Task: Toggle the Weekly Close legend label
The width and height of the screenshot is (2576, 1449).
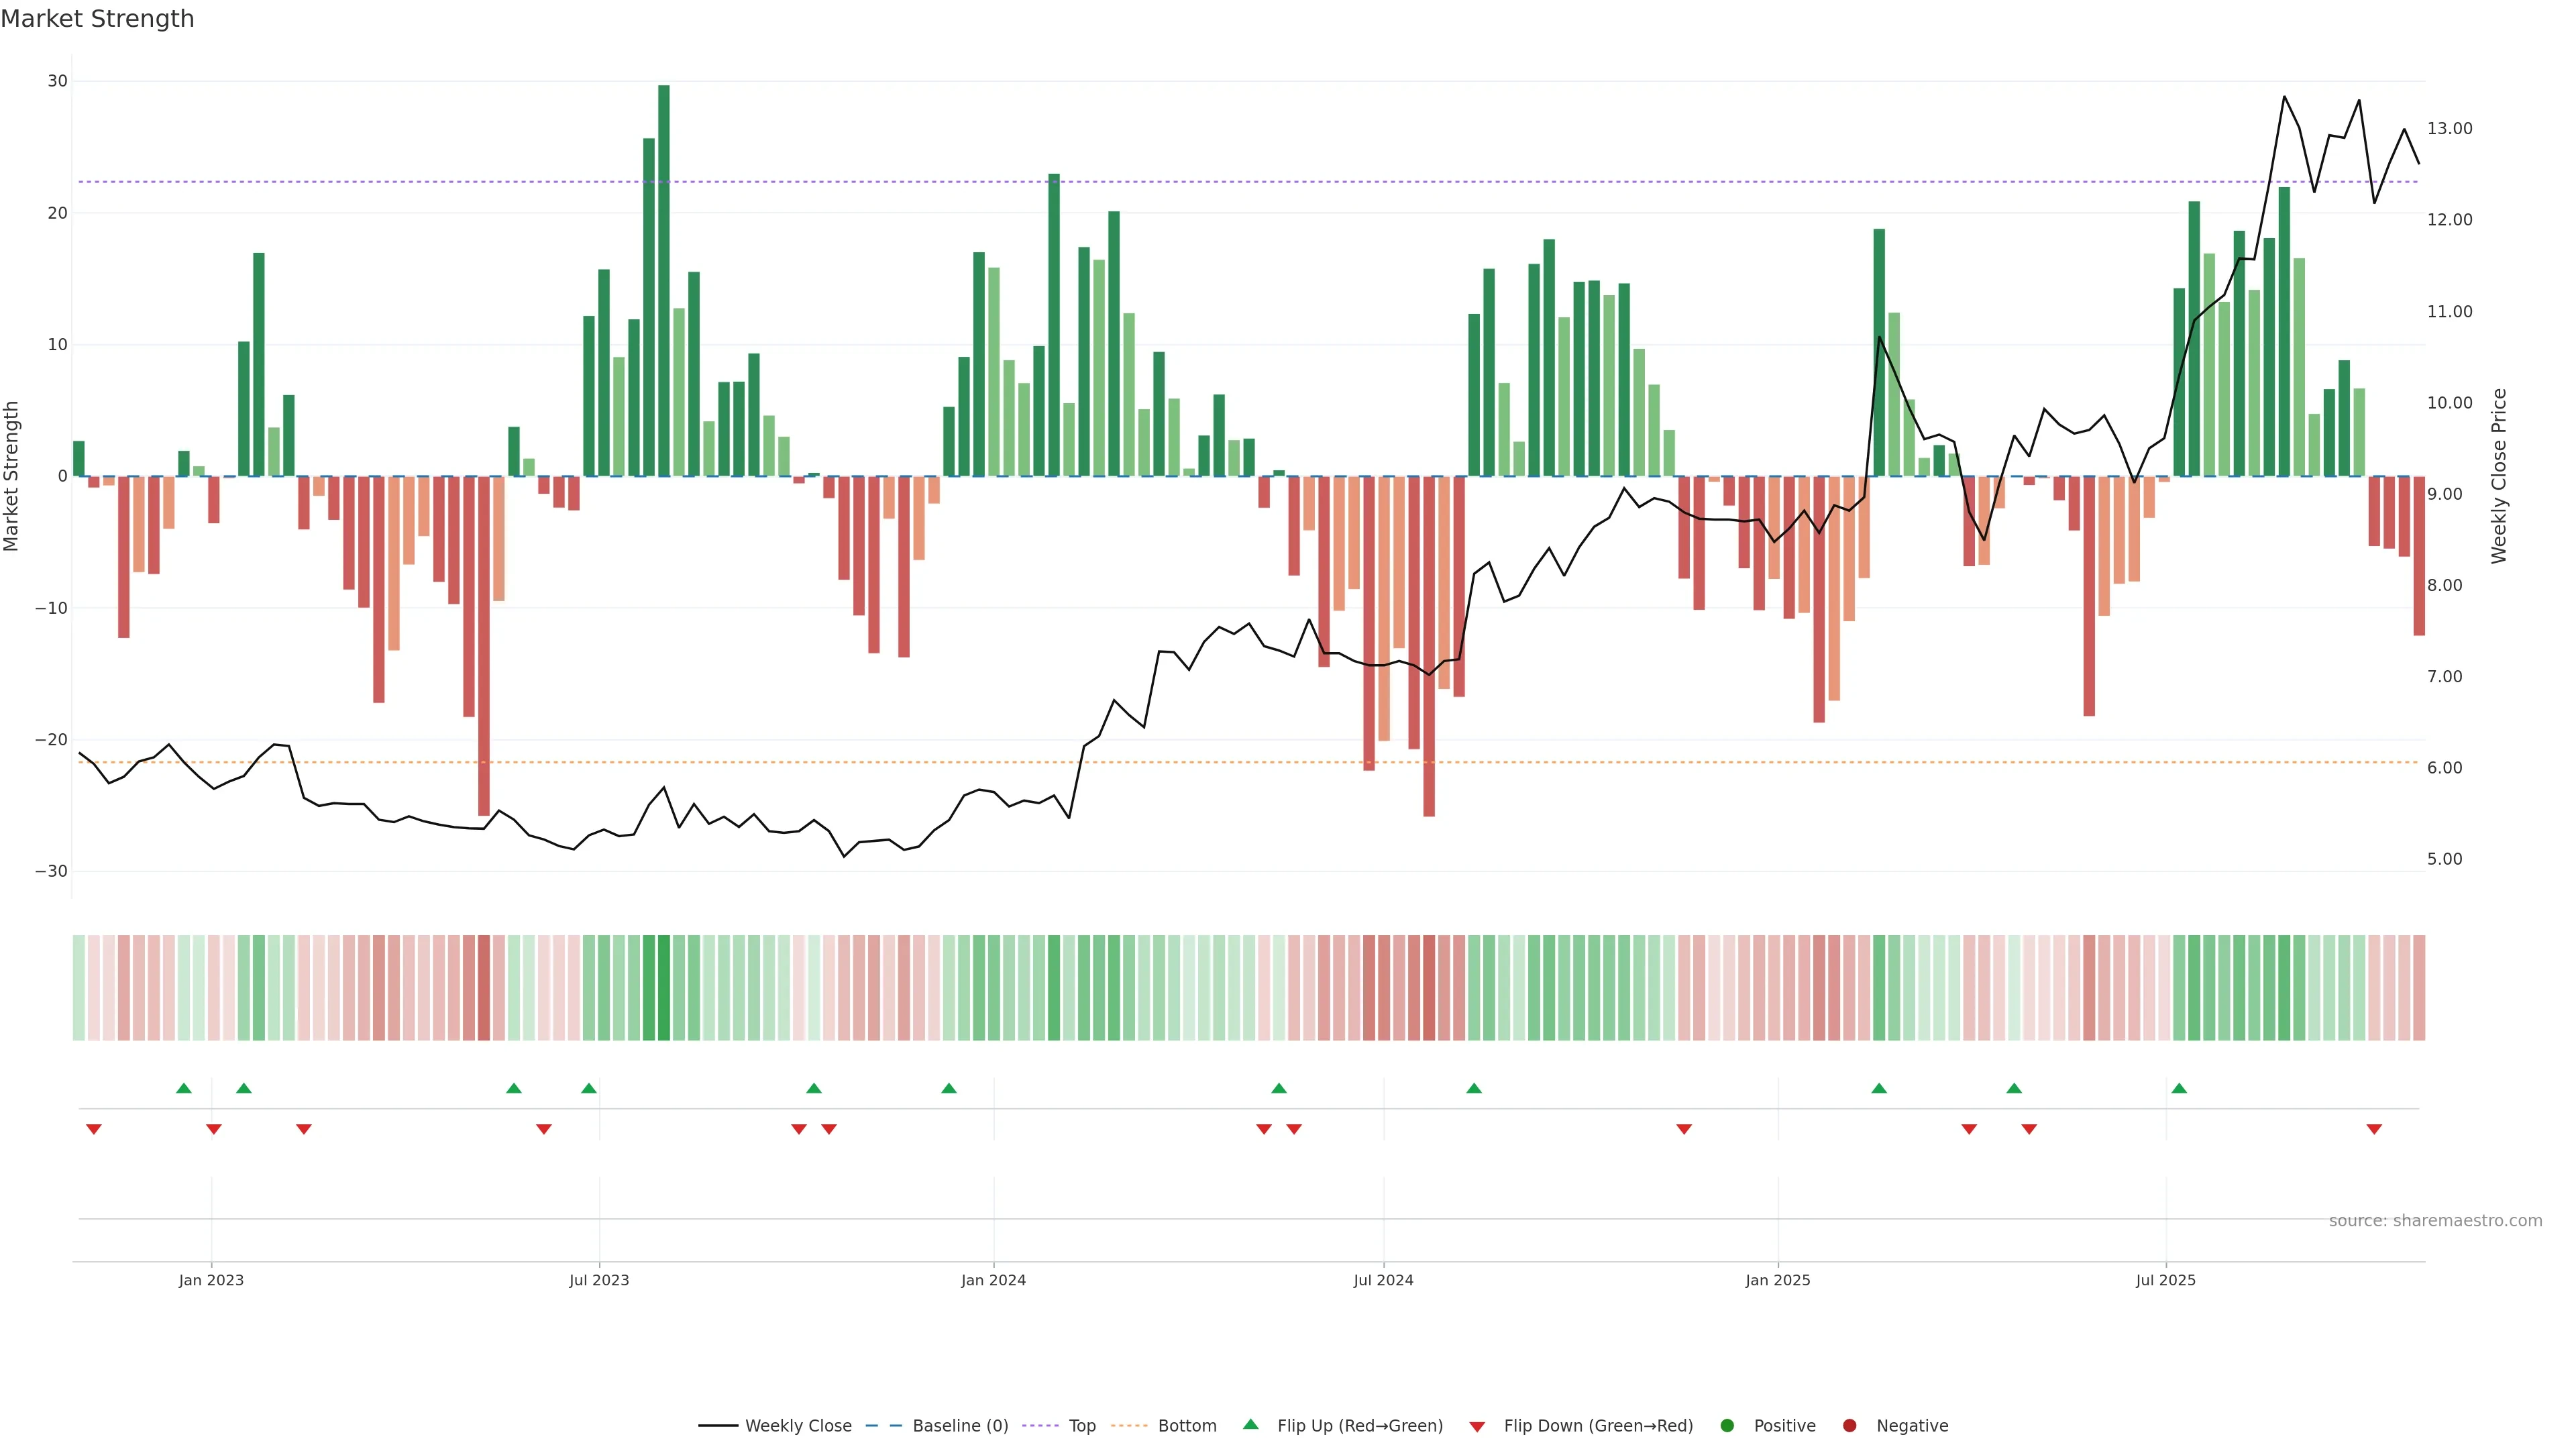Action: tap(798, 1426)
